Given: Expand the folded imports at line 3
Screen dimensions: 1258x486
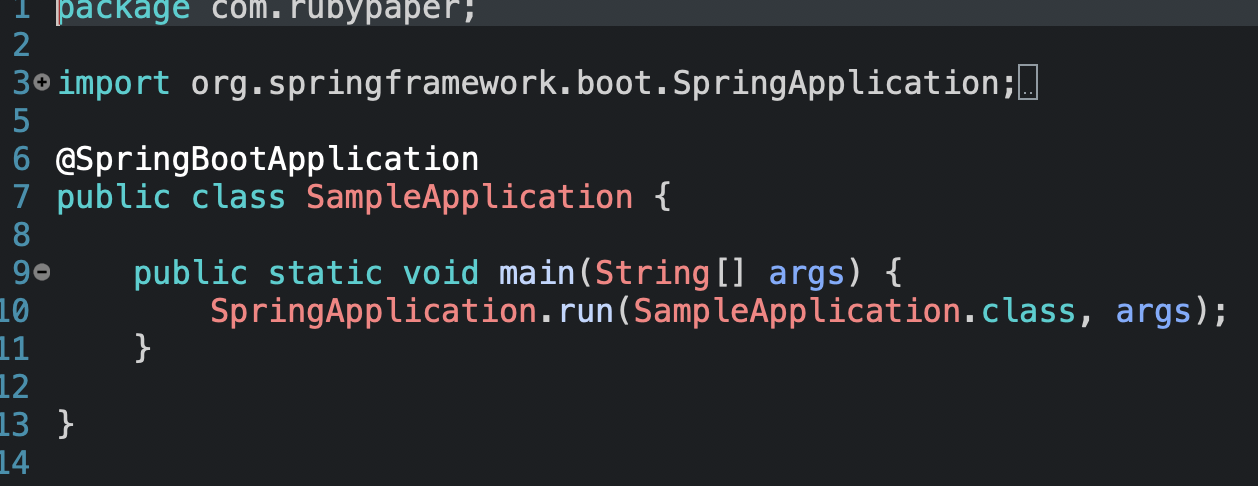Looking at the screenshot, I should tap(41, 82).
